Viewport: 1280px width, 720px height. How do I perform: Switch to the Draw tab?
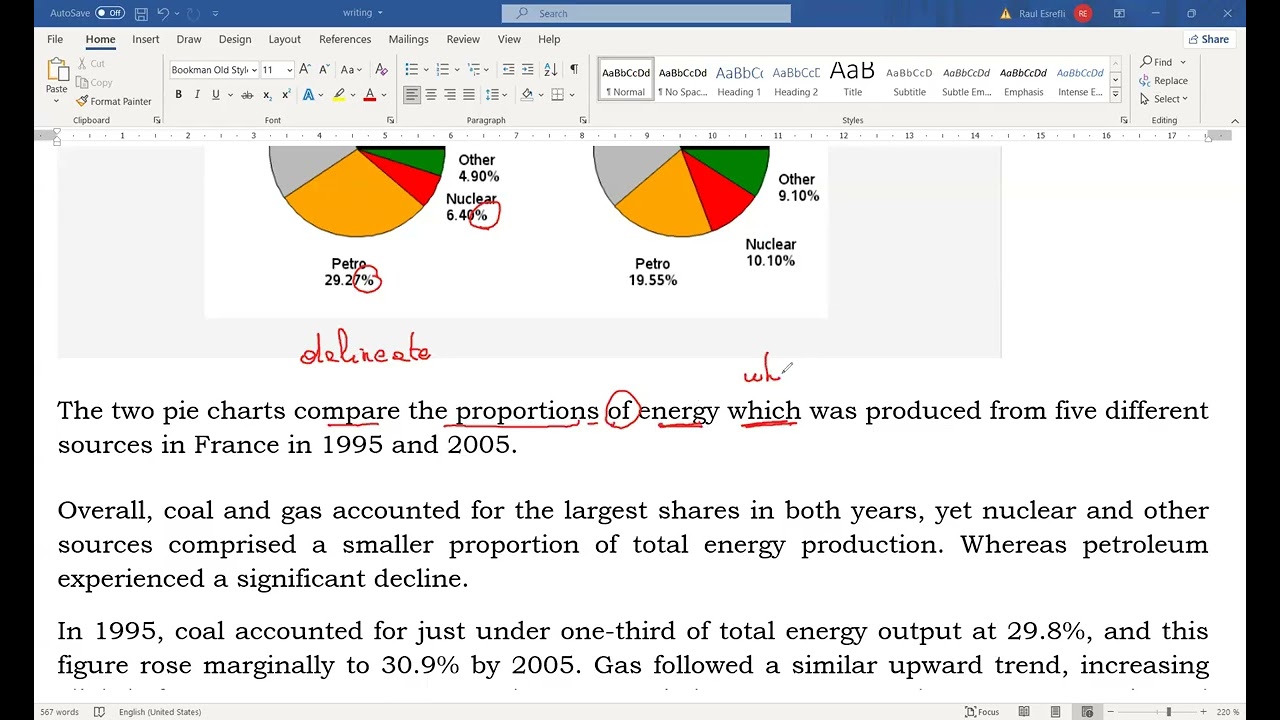189,39
